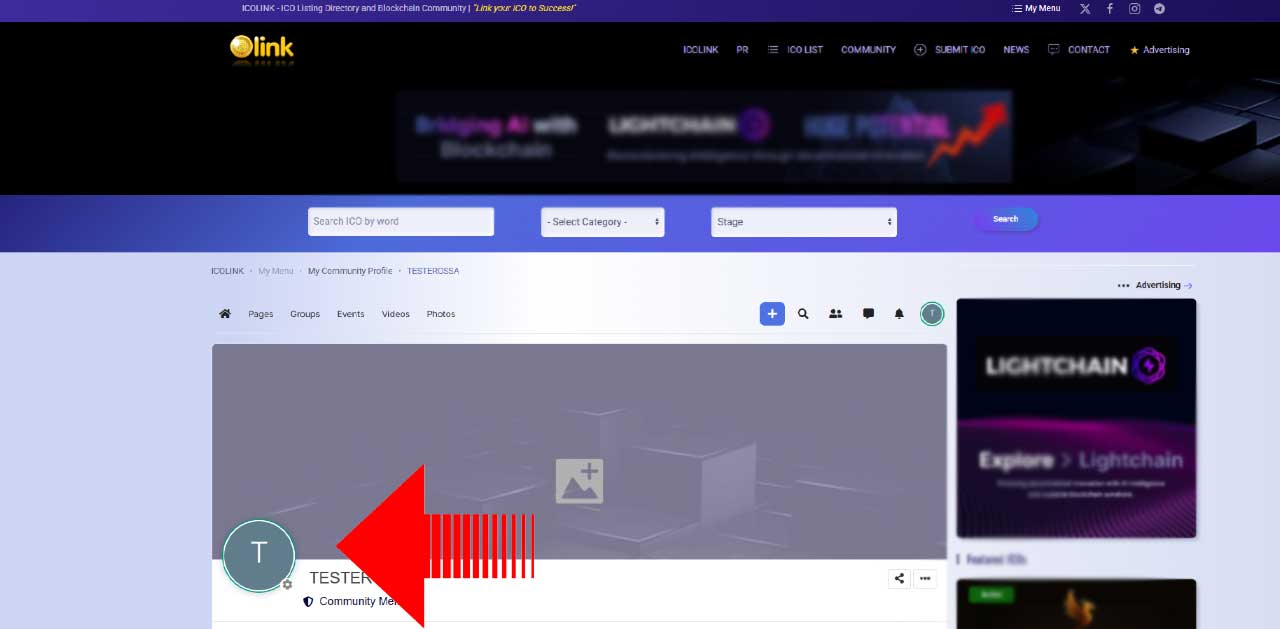Screen dimensions: 1280x629
Task: Click the Search button
Action: [1006, 219]
